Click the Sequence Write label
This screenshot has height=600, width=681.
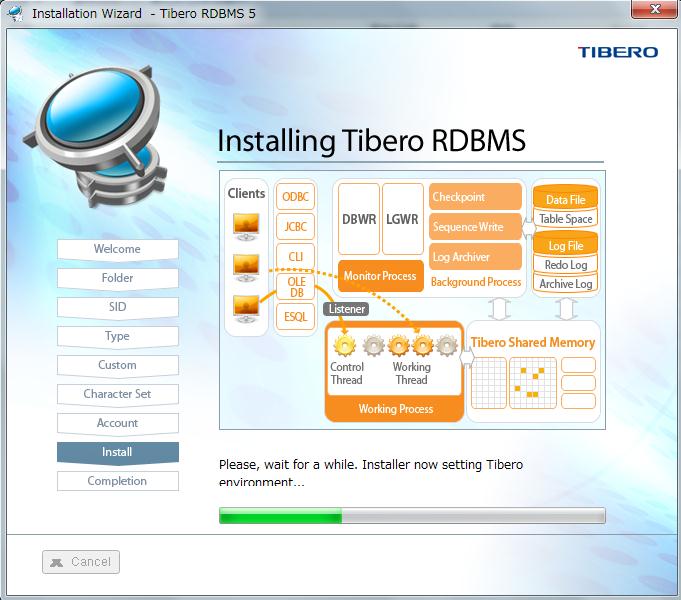coord(468,227)
